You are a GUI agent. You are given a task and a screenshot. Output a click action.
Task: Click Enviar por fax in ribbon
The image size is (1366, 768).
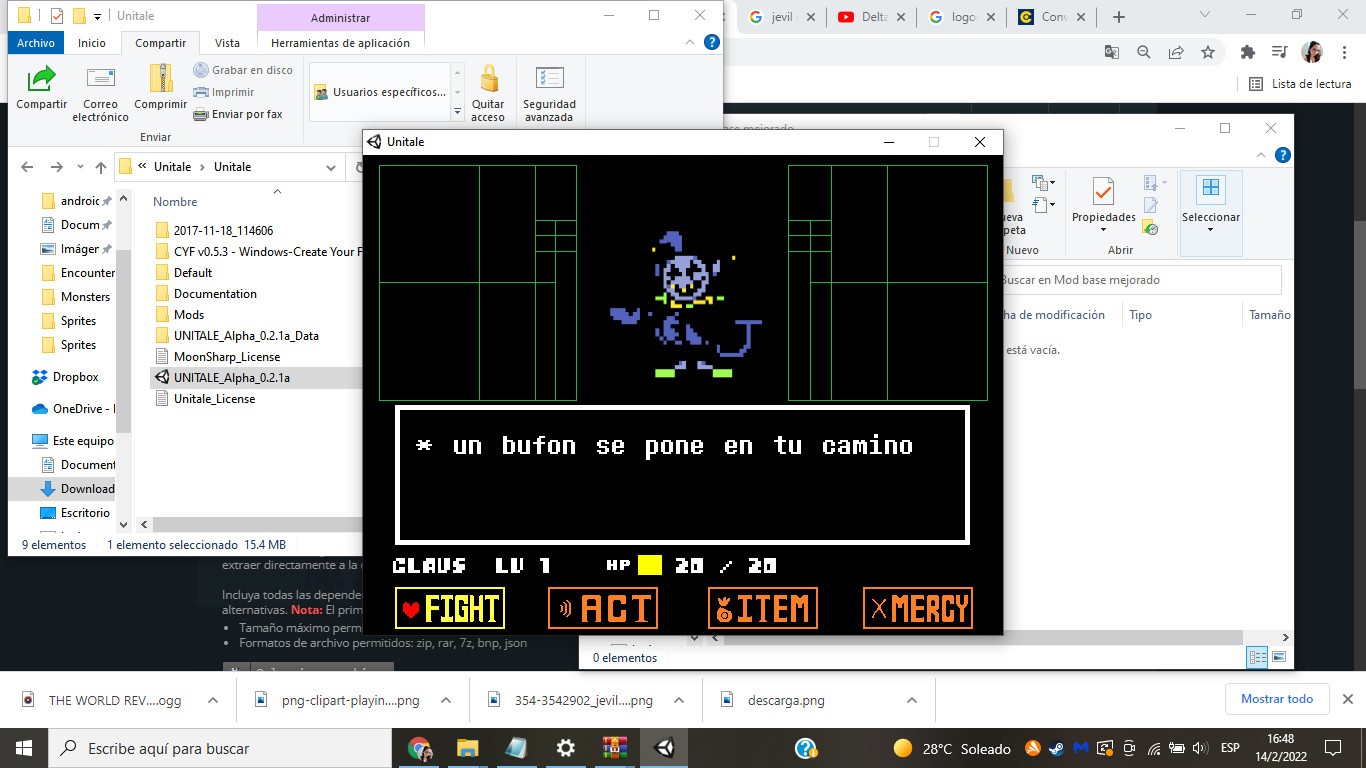pyautogui.click(x=238, y=114)
